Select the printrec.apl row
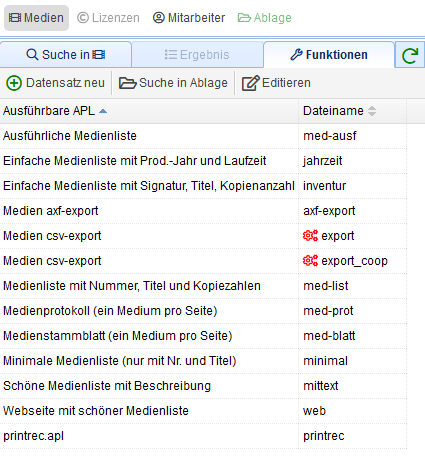 pos(203,436)
